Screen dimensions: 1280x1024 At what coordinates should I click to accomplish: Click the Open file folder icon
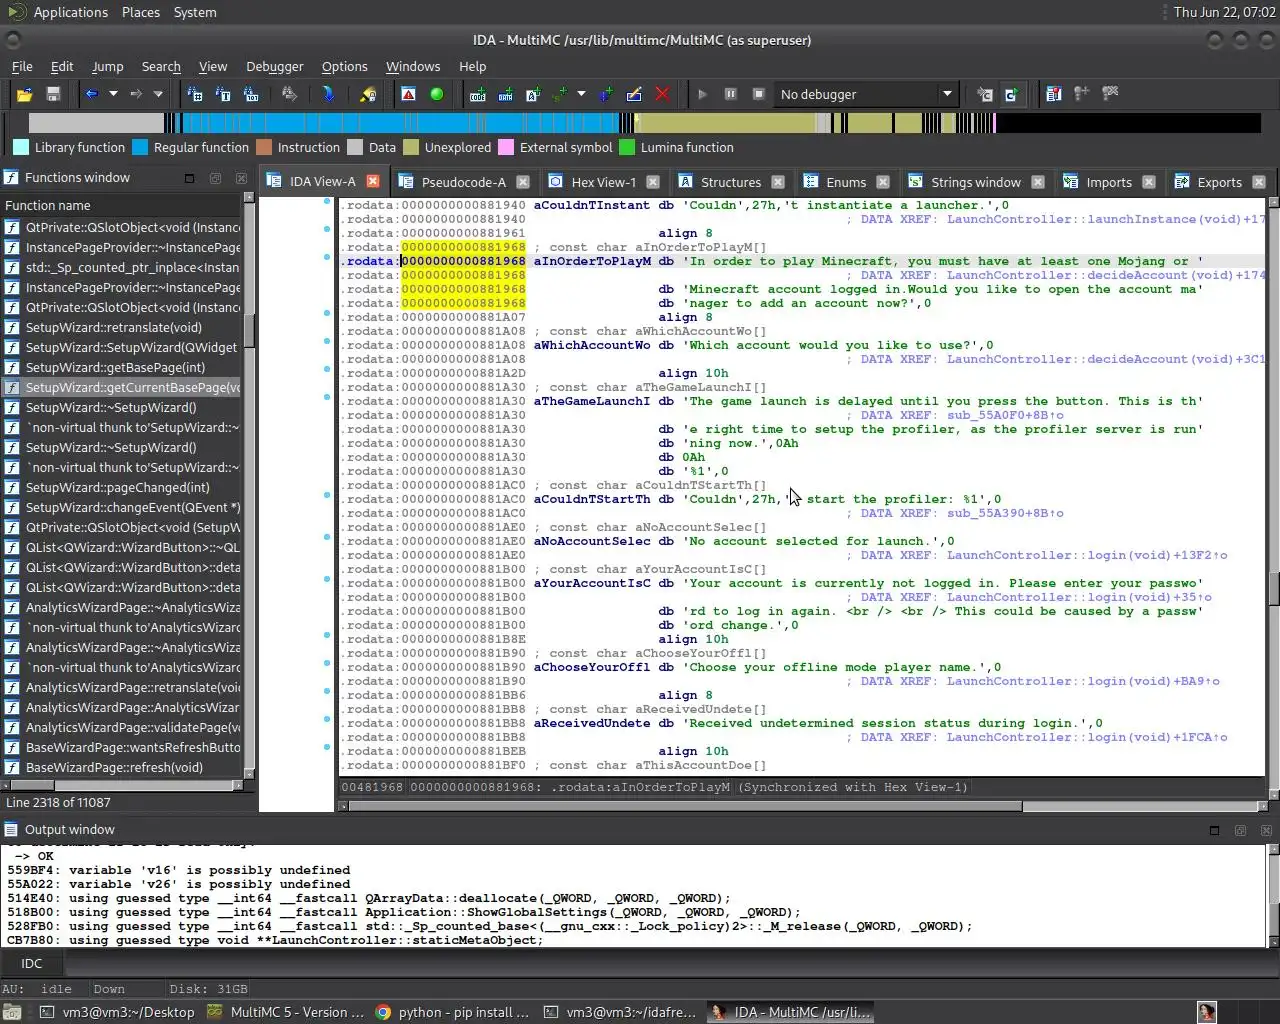(24, 94)
